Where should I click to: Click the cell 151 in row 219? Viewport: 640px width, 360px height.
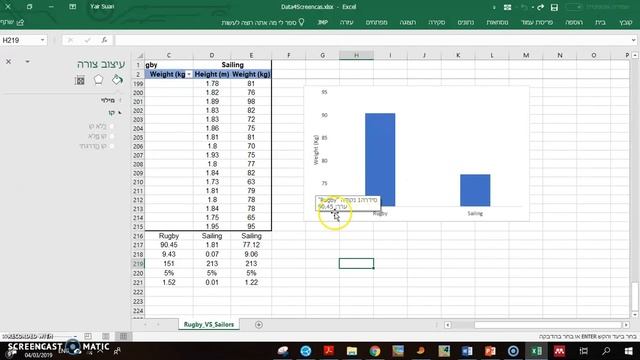tap(169, 264)
